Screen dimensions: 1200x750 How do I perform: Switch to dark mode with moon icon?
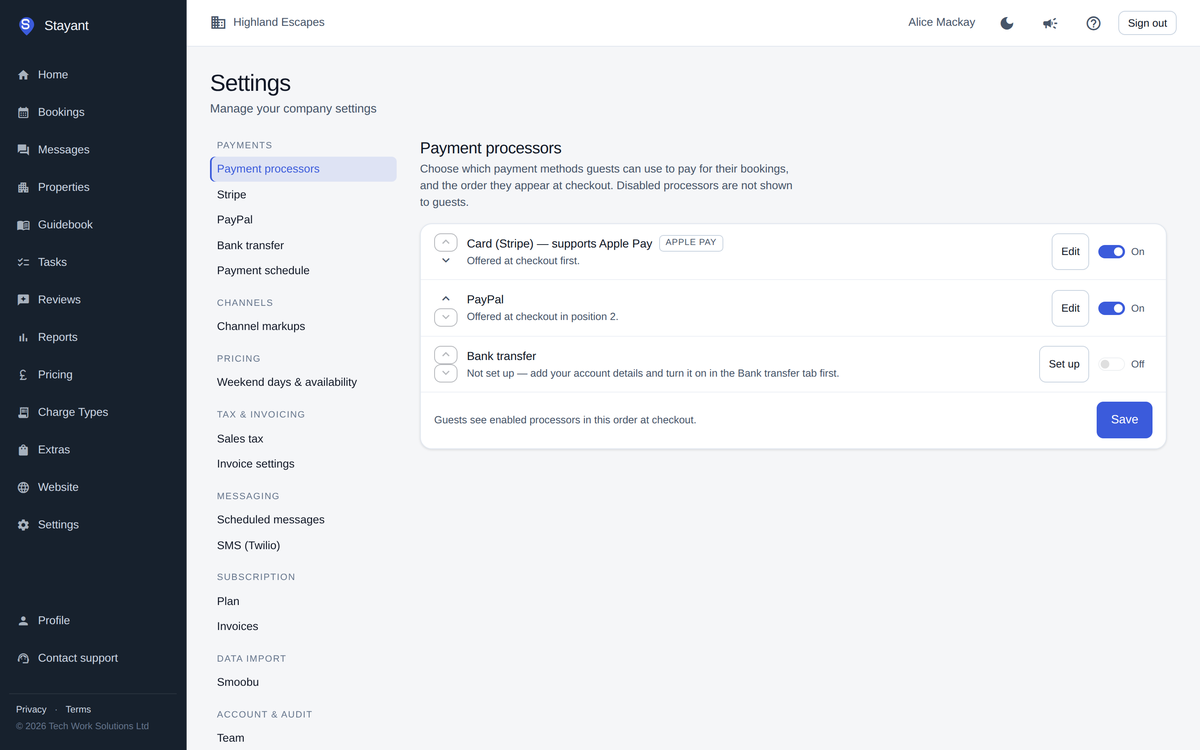pos(1007,23)
